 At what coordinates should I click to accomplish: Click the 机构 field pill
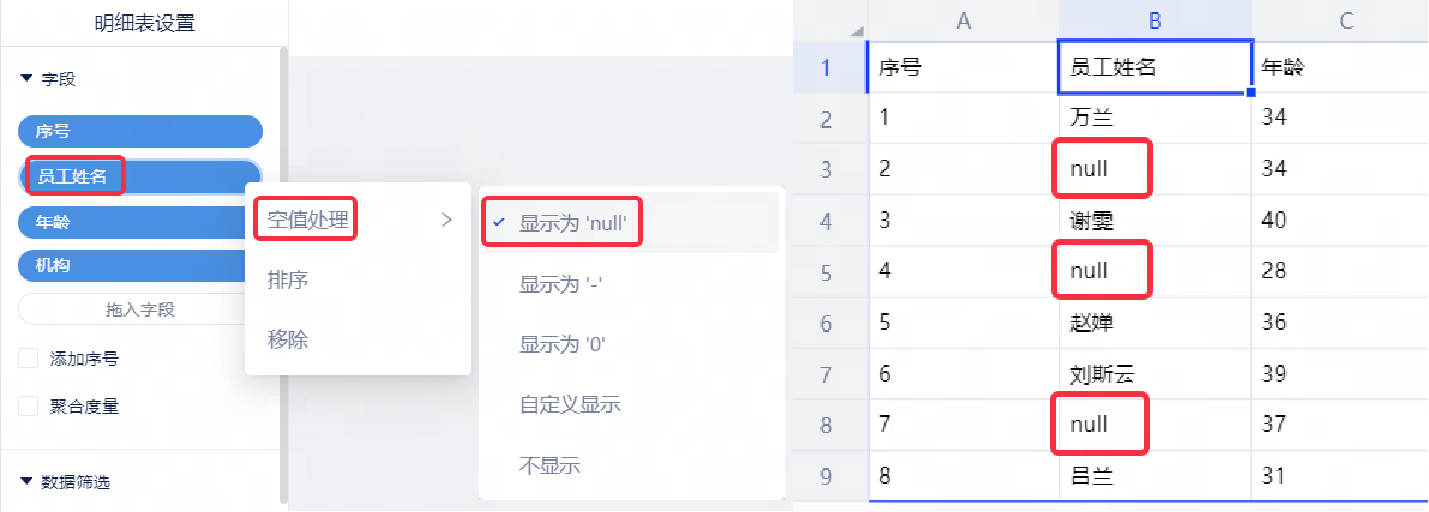(132, 266)
